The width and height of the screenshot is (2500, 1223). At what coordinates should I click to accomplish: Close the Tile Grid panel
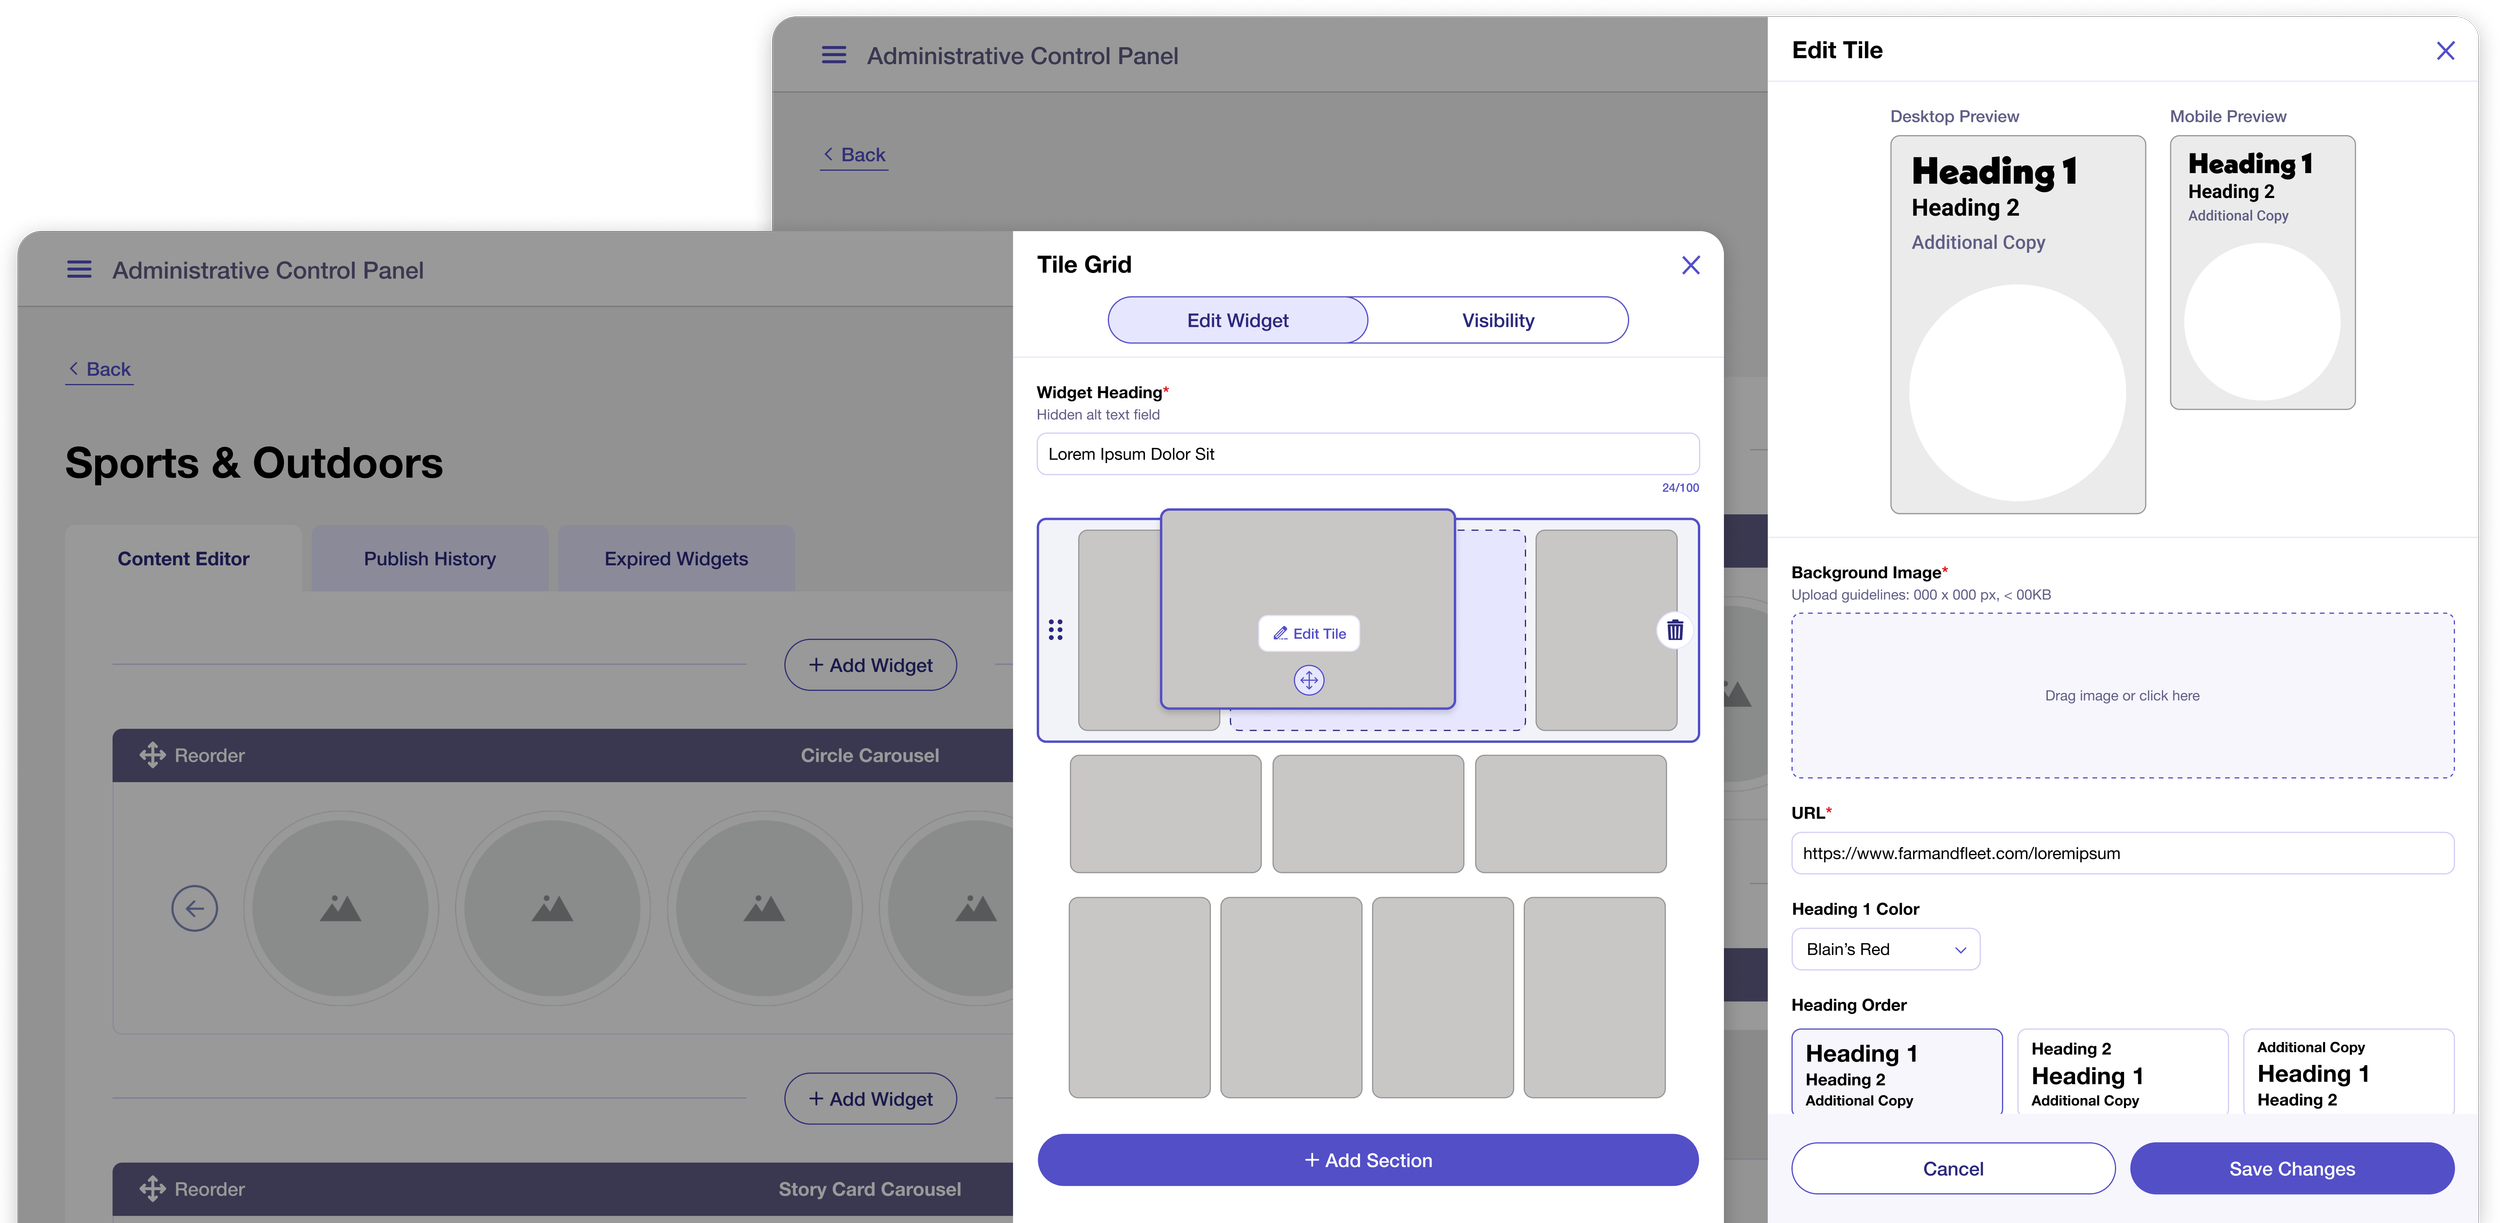click(x=1690, y=265)
